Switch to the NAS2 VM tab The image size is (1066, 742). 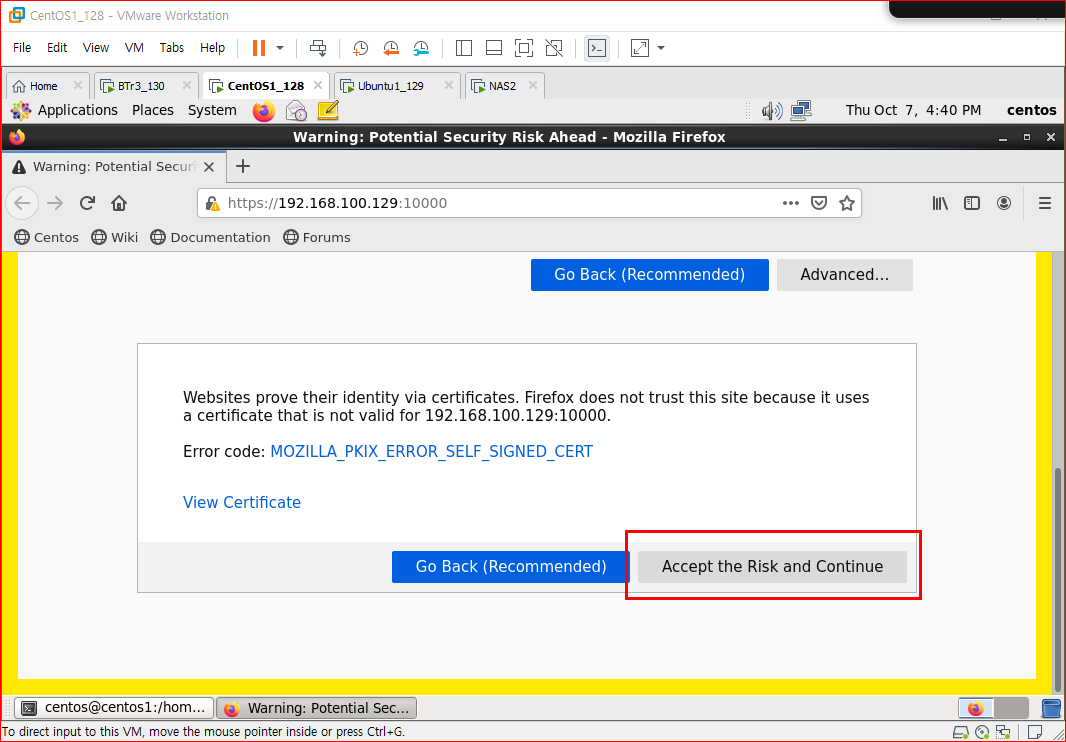502,86
